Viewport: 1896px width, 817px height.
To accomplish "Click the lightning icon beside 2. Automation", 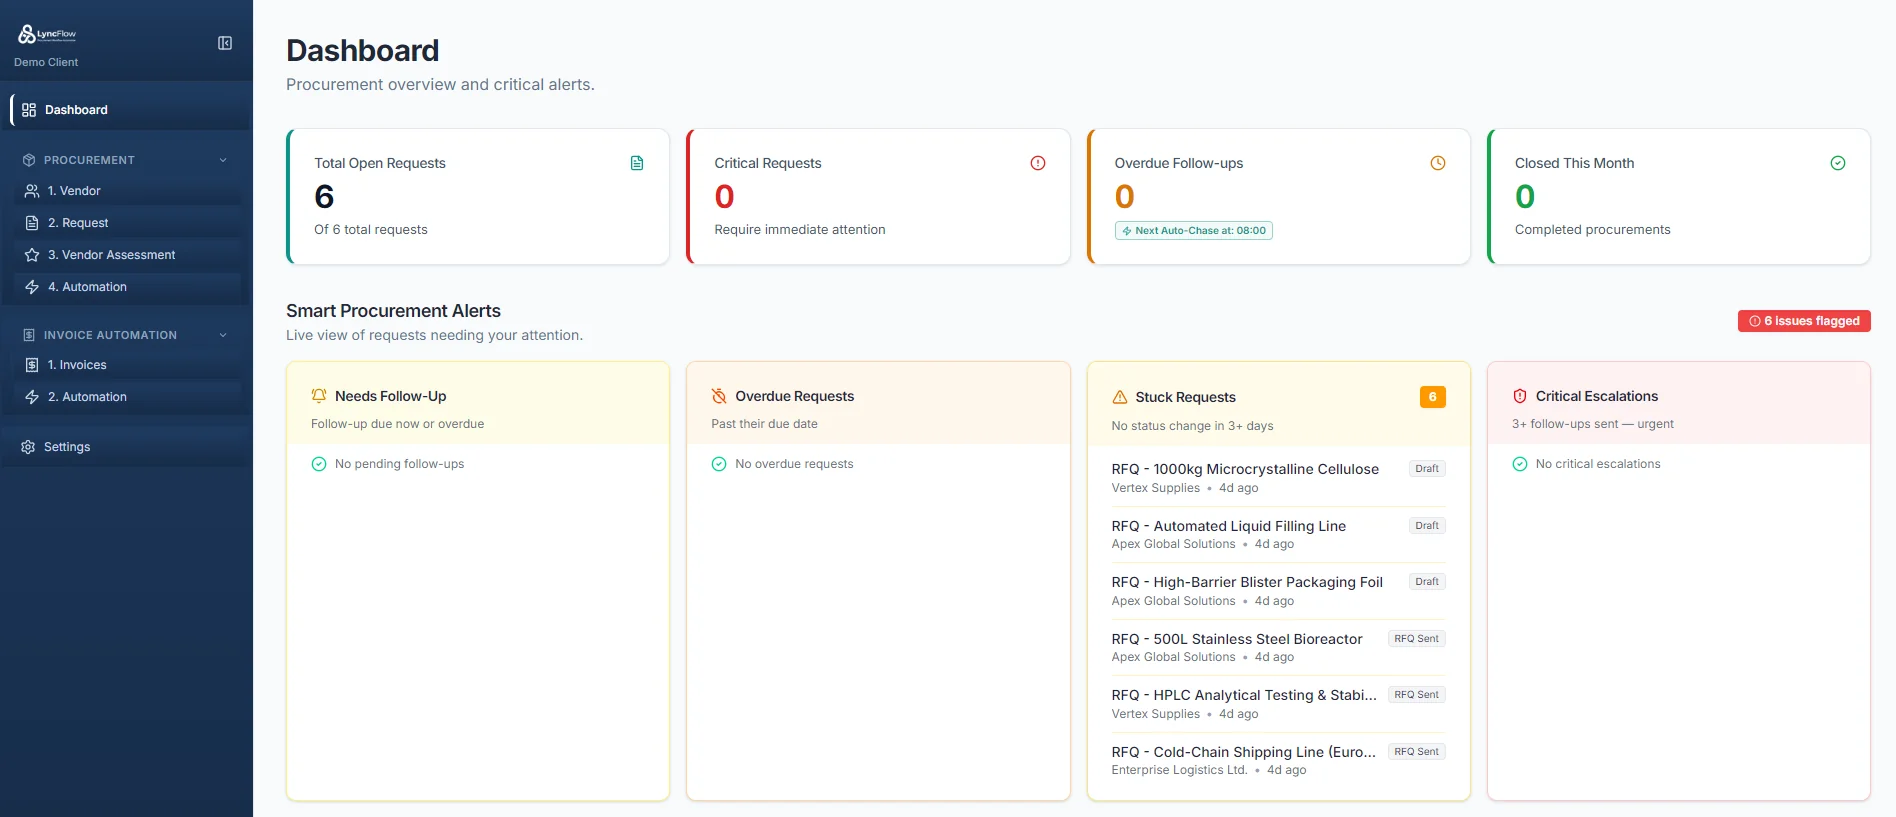I will [x=32, y=397].
